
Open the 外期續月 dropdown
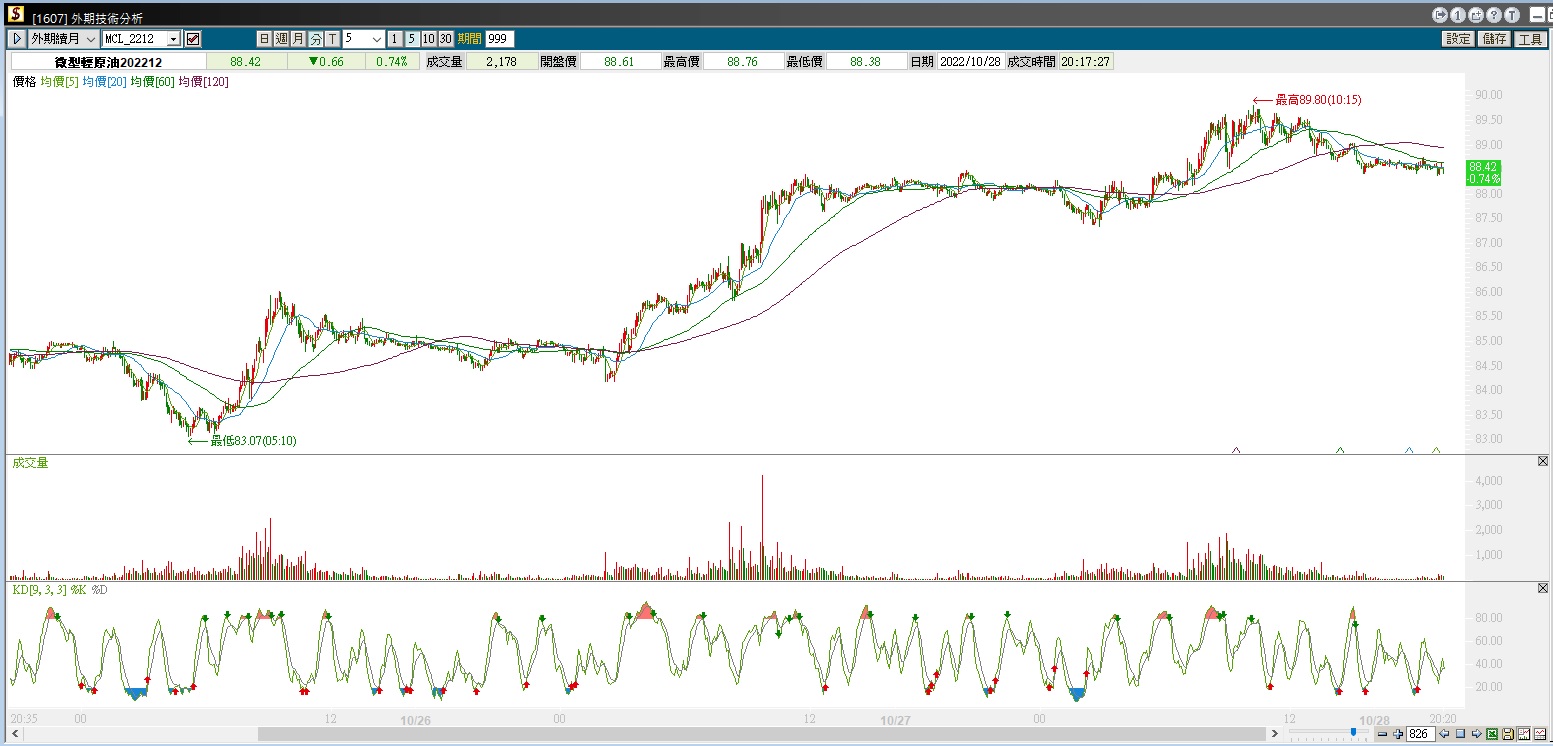coord(63,39)
